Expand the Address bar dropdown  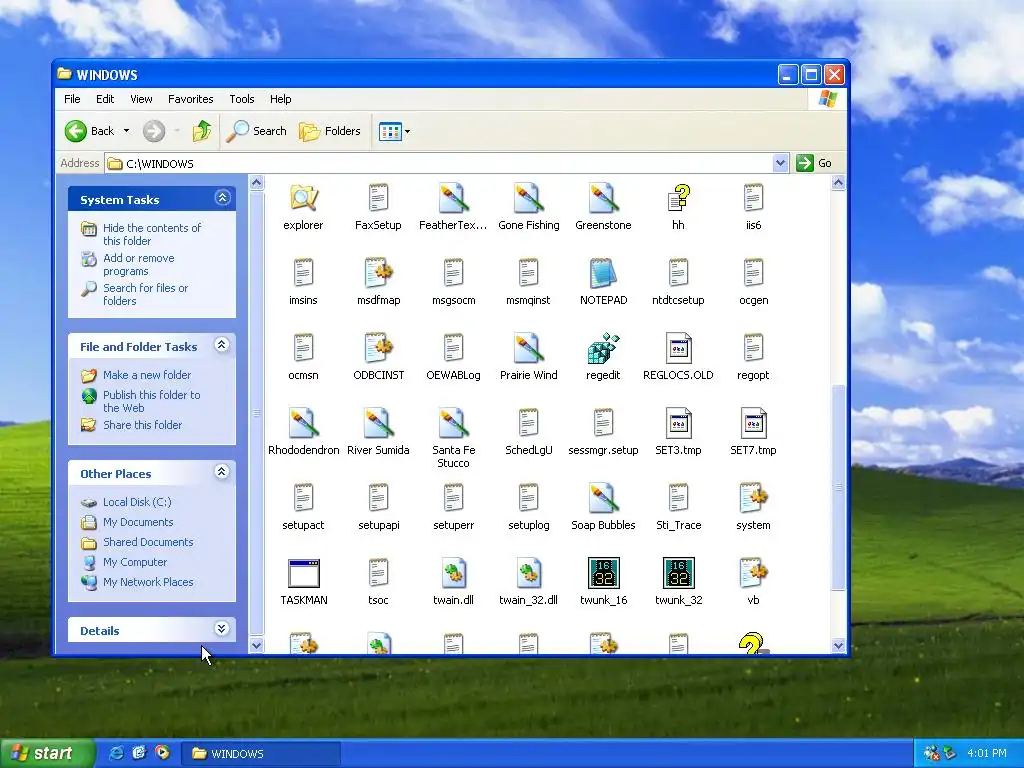780,163
